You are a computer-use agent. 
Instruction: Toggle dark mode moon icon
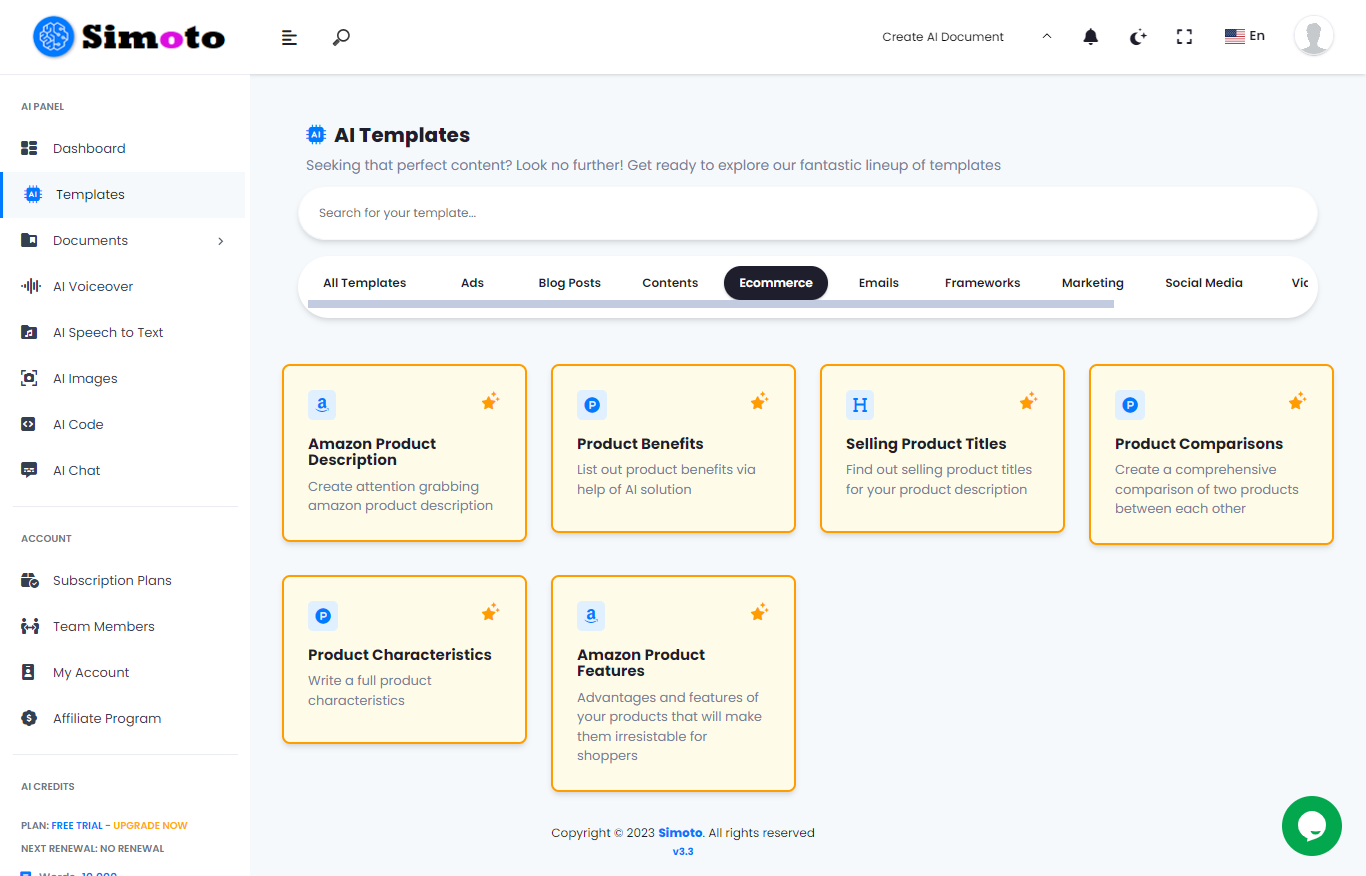coord(1137,37)
